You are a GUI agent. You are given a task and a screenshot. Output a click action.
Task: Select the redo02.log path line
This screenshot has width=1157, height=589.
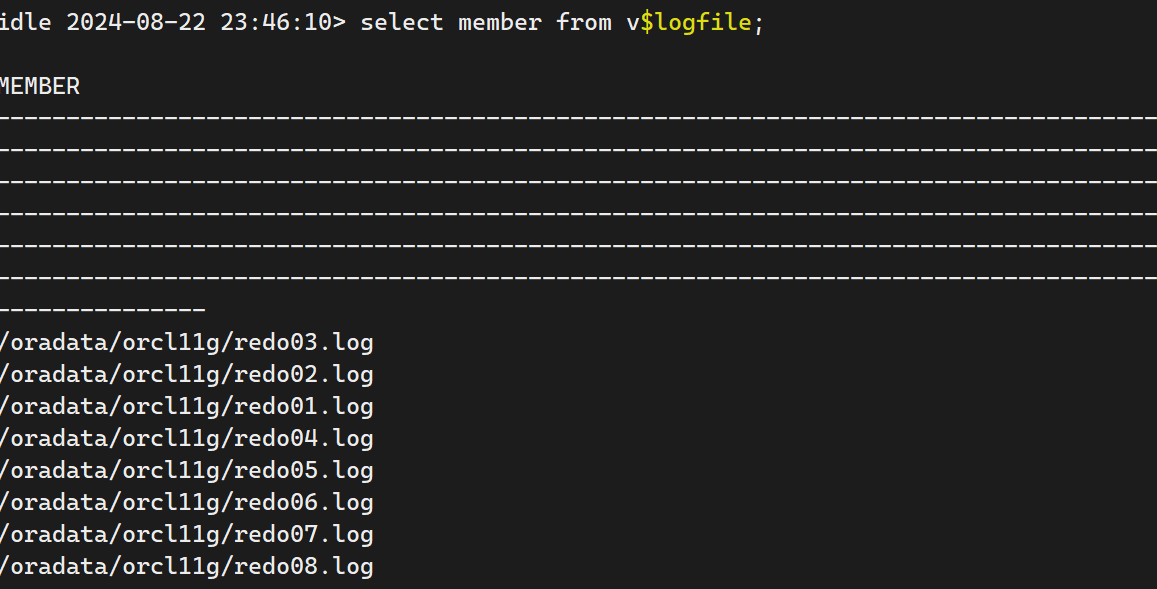(187, 375)
